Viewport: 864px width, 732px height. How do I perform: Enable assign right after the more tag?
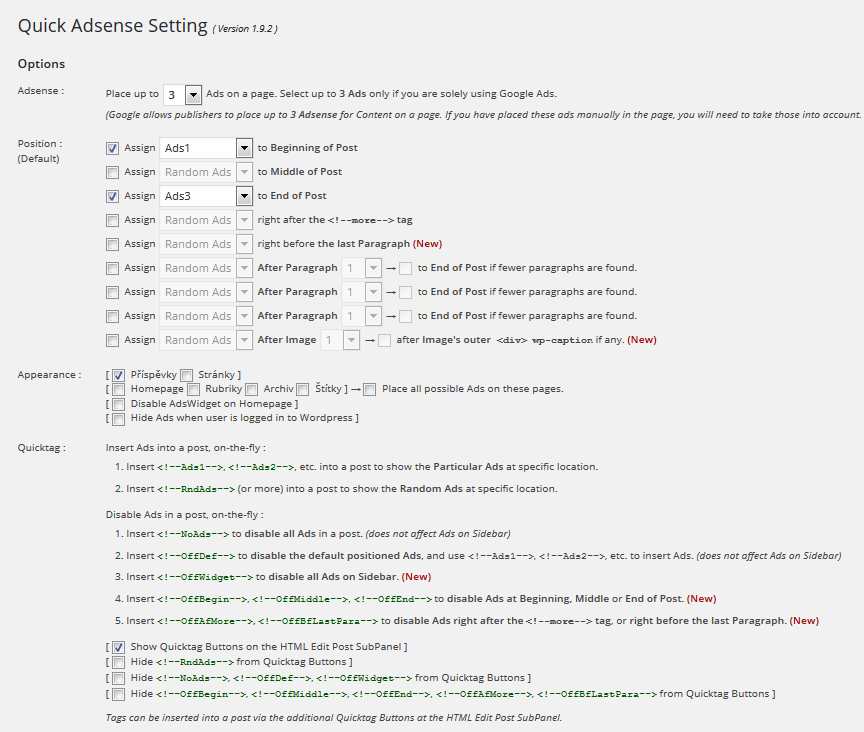113,220
